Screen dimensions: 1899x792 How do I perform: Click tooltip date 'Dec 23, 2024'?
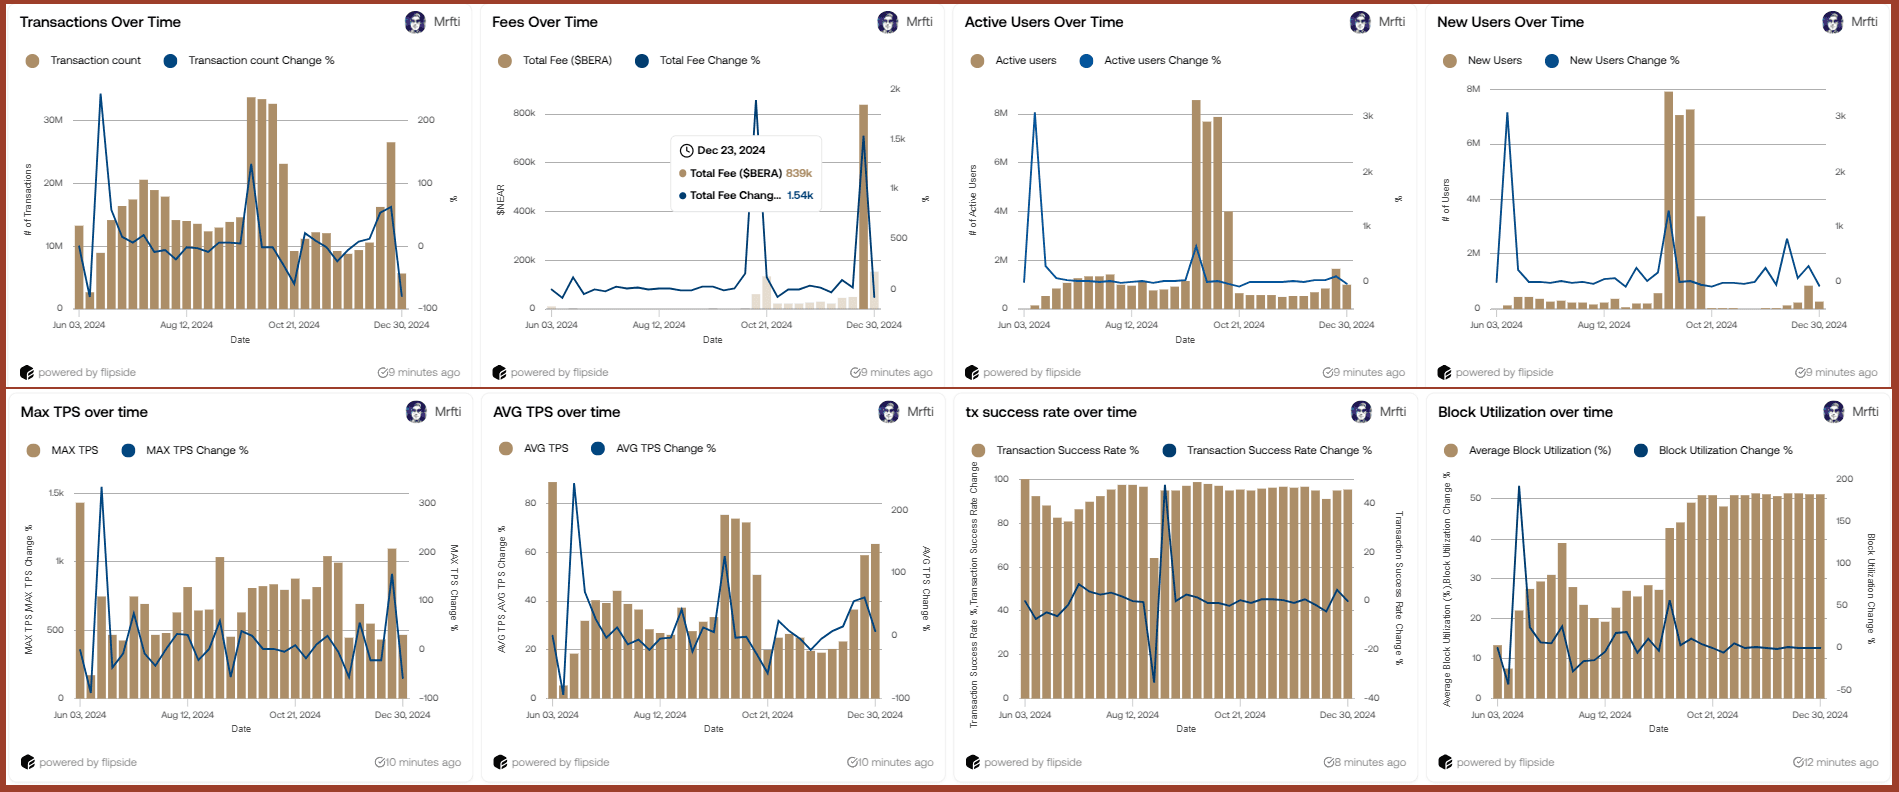tap(731, 150)
